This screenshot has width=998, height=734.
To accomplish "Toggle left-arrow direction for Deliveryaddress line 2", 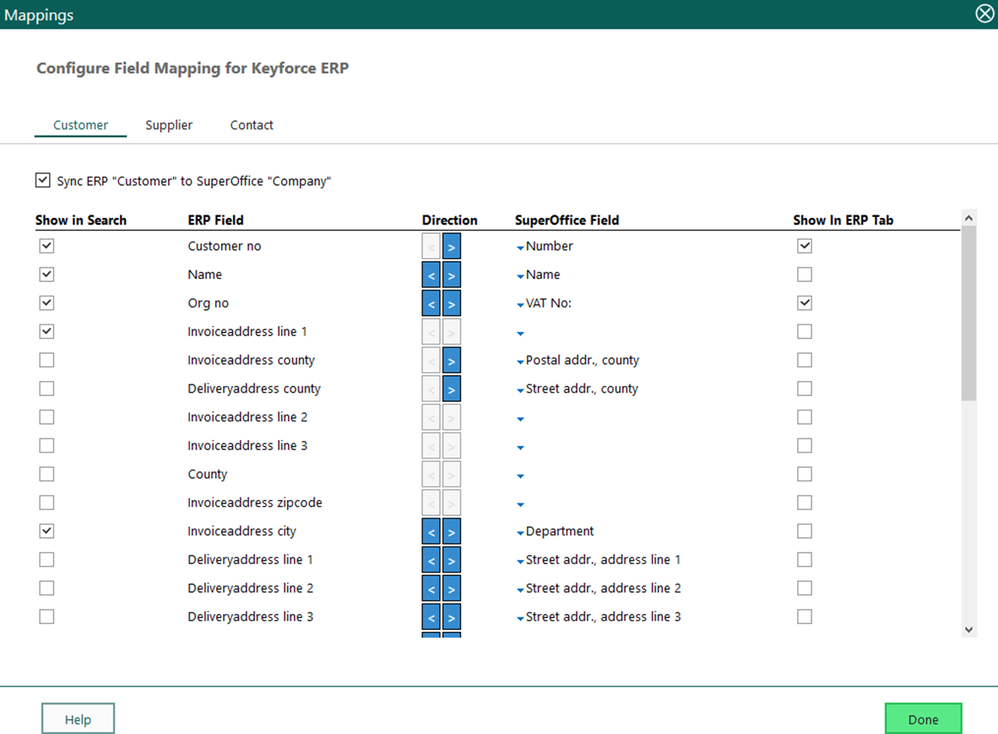I will coord(431,589).
